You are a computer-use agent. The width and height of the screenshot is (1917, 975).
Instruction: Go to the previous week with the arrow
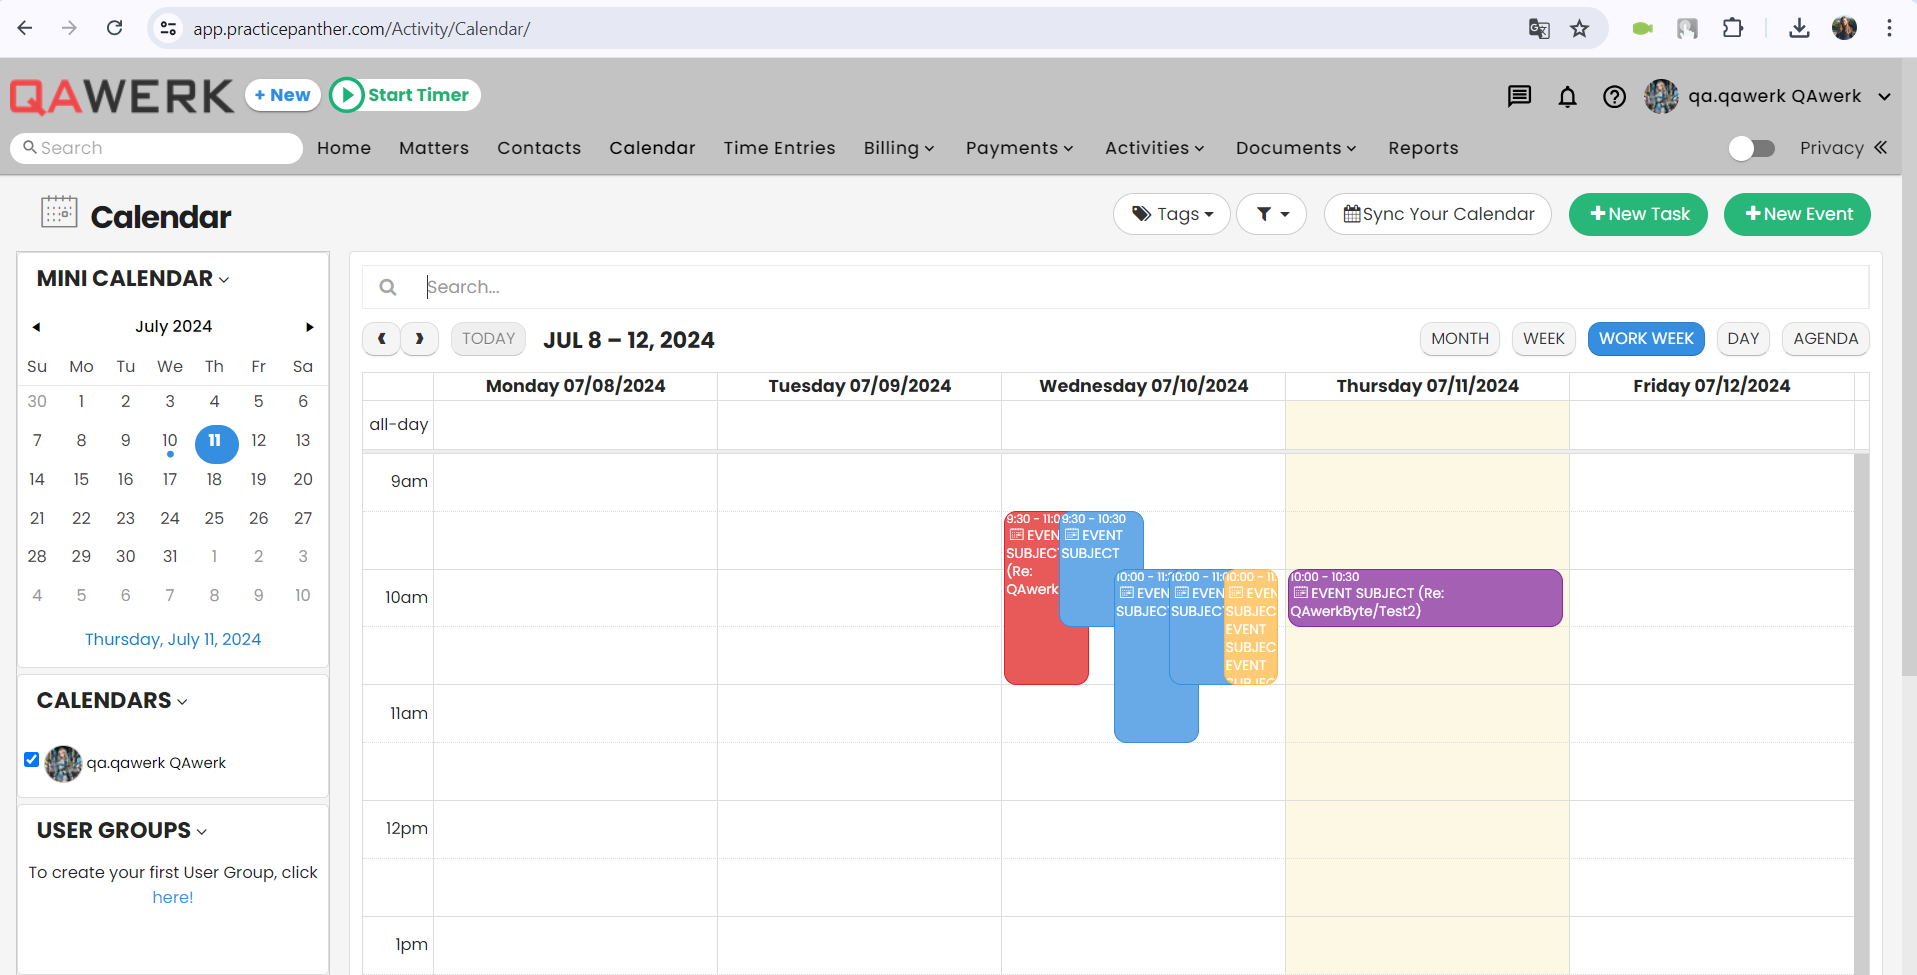381,339
